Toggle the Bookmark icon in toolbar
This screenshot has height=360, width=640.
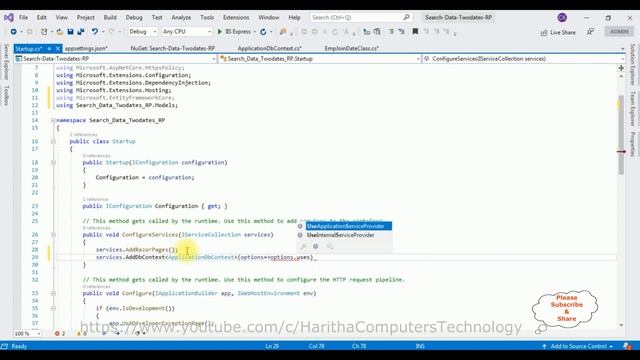click(415, 31)
